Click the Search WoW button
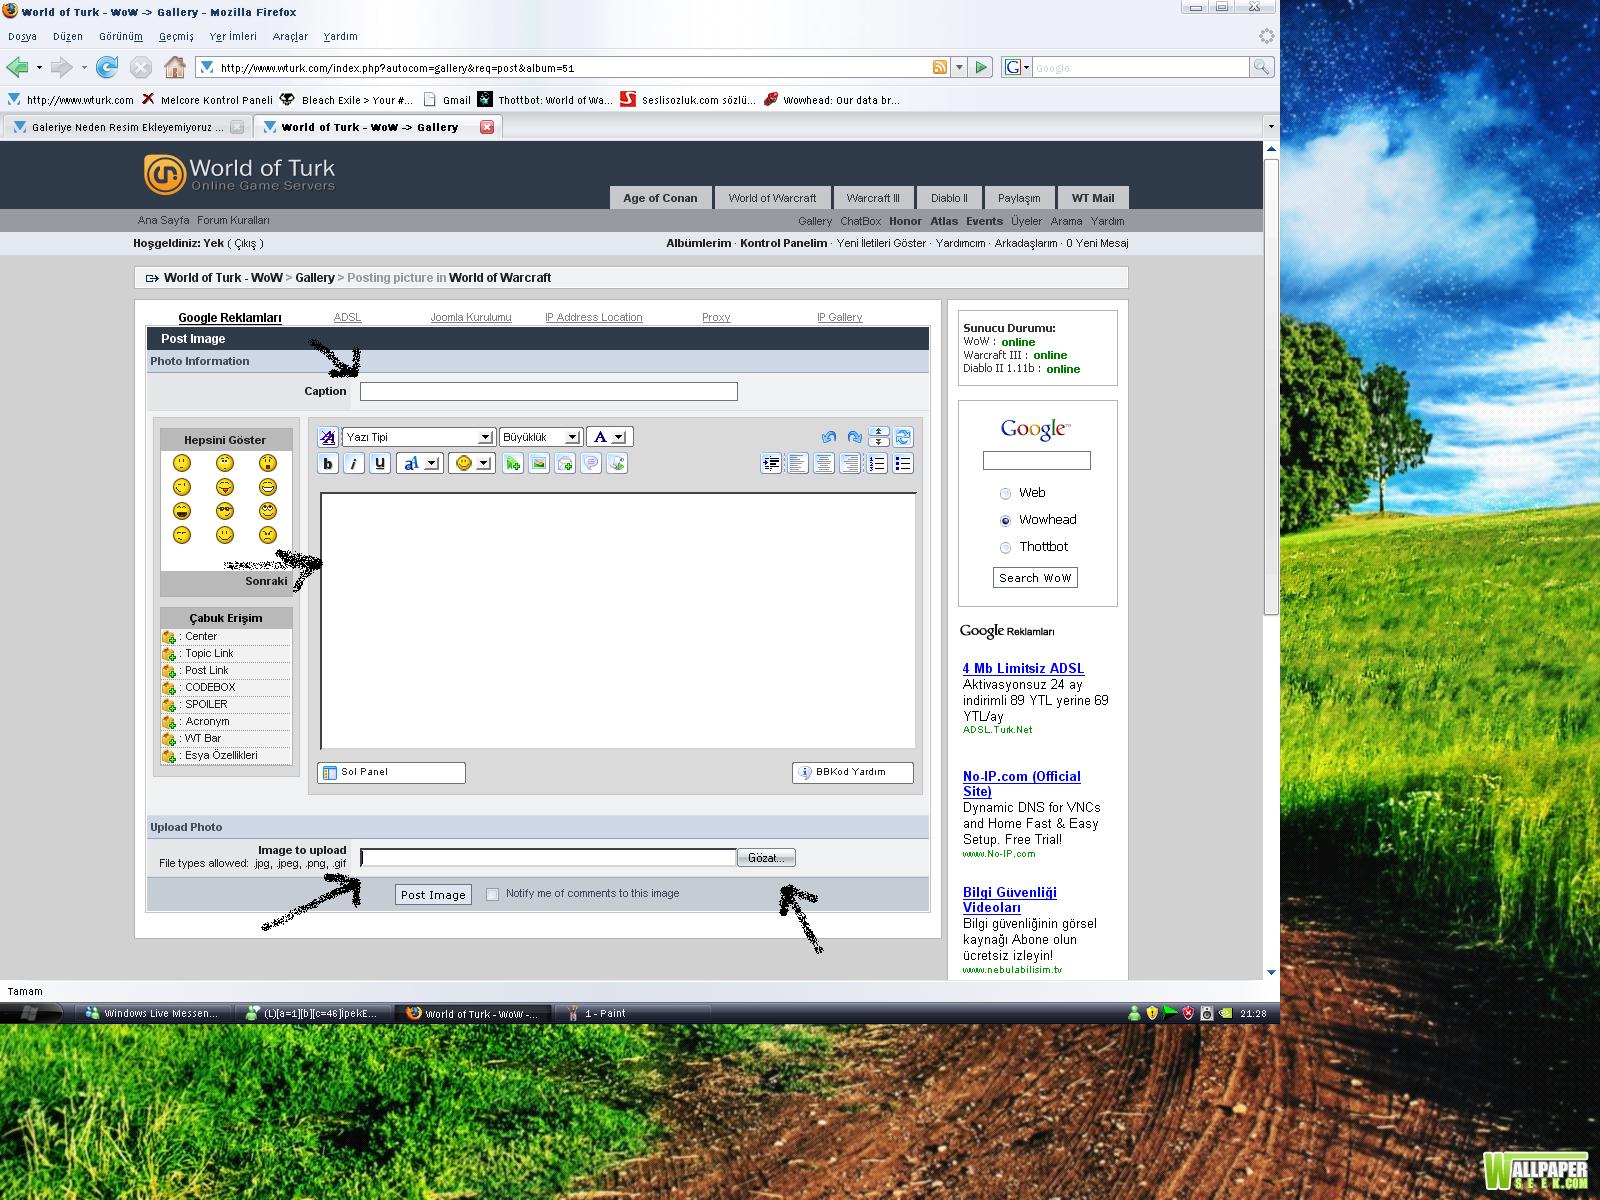Viewport: 1600px width, 1200px height. tap(1035, 578)
